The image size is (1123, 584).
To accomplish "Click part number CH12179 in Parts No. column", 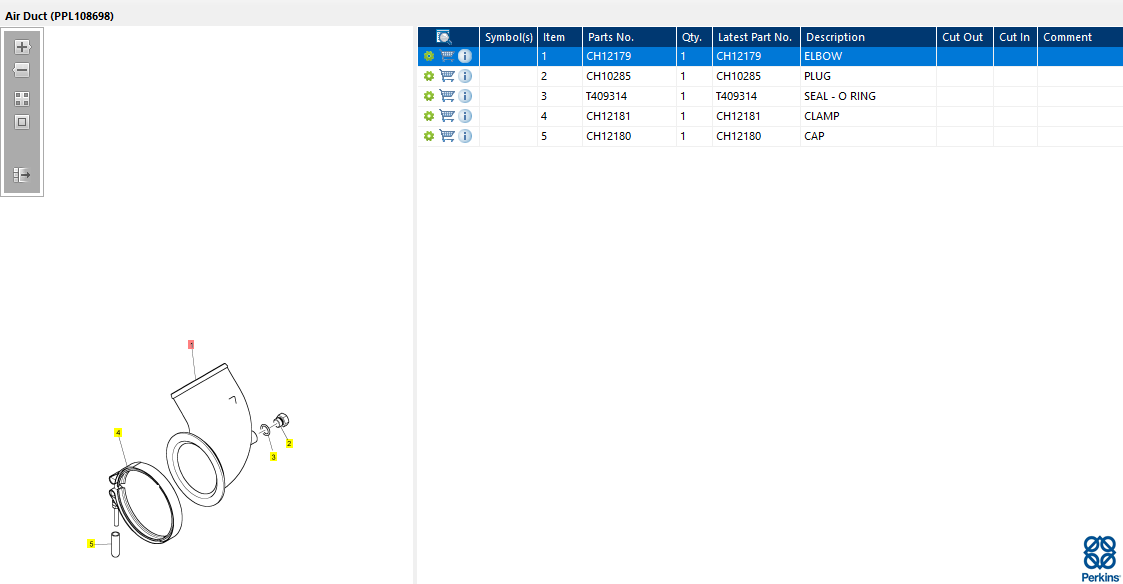I will pyautogui.click(x=609, y=56).
